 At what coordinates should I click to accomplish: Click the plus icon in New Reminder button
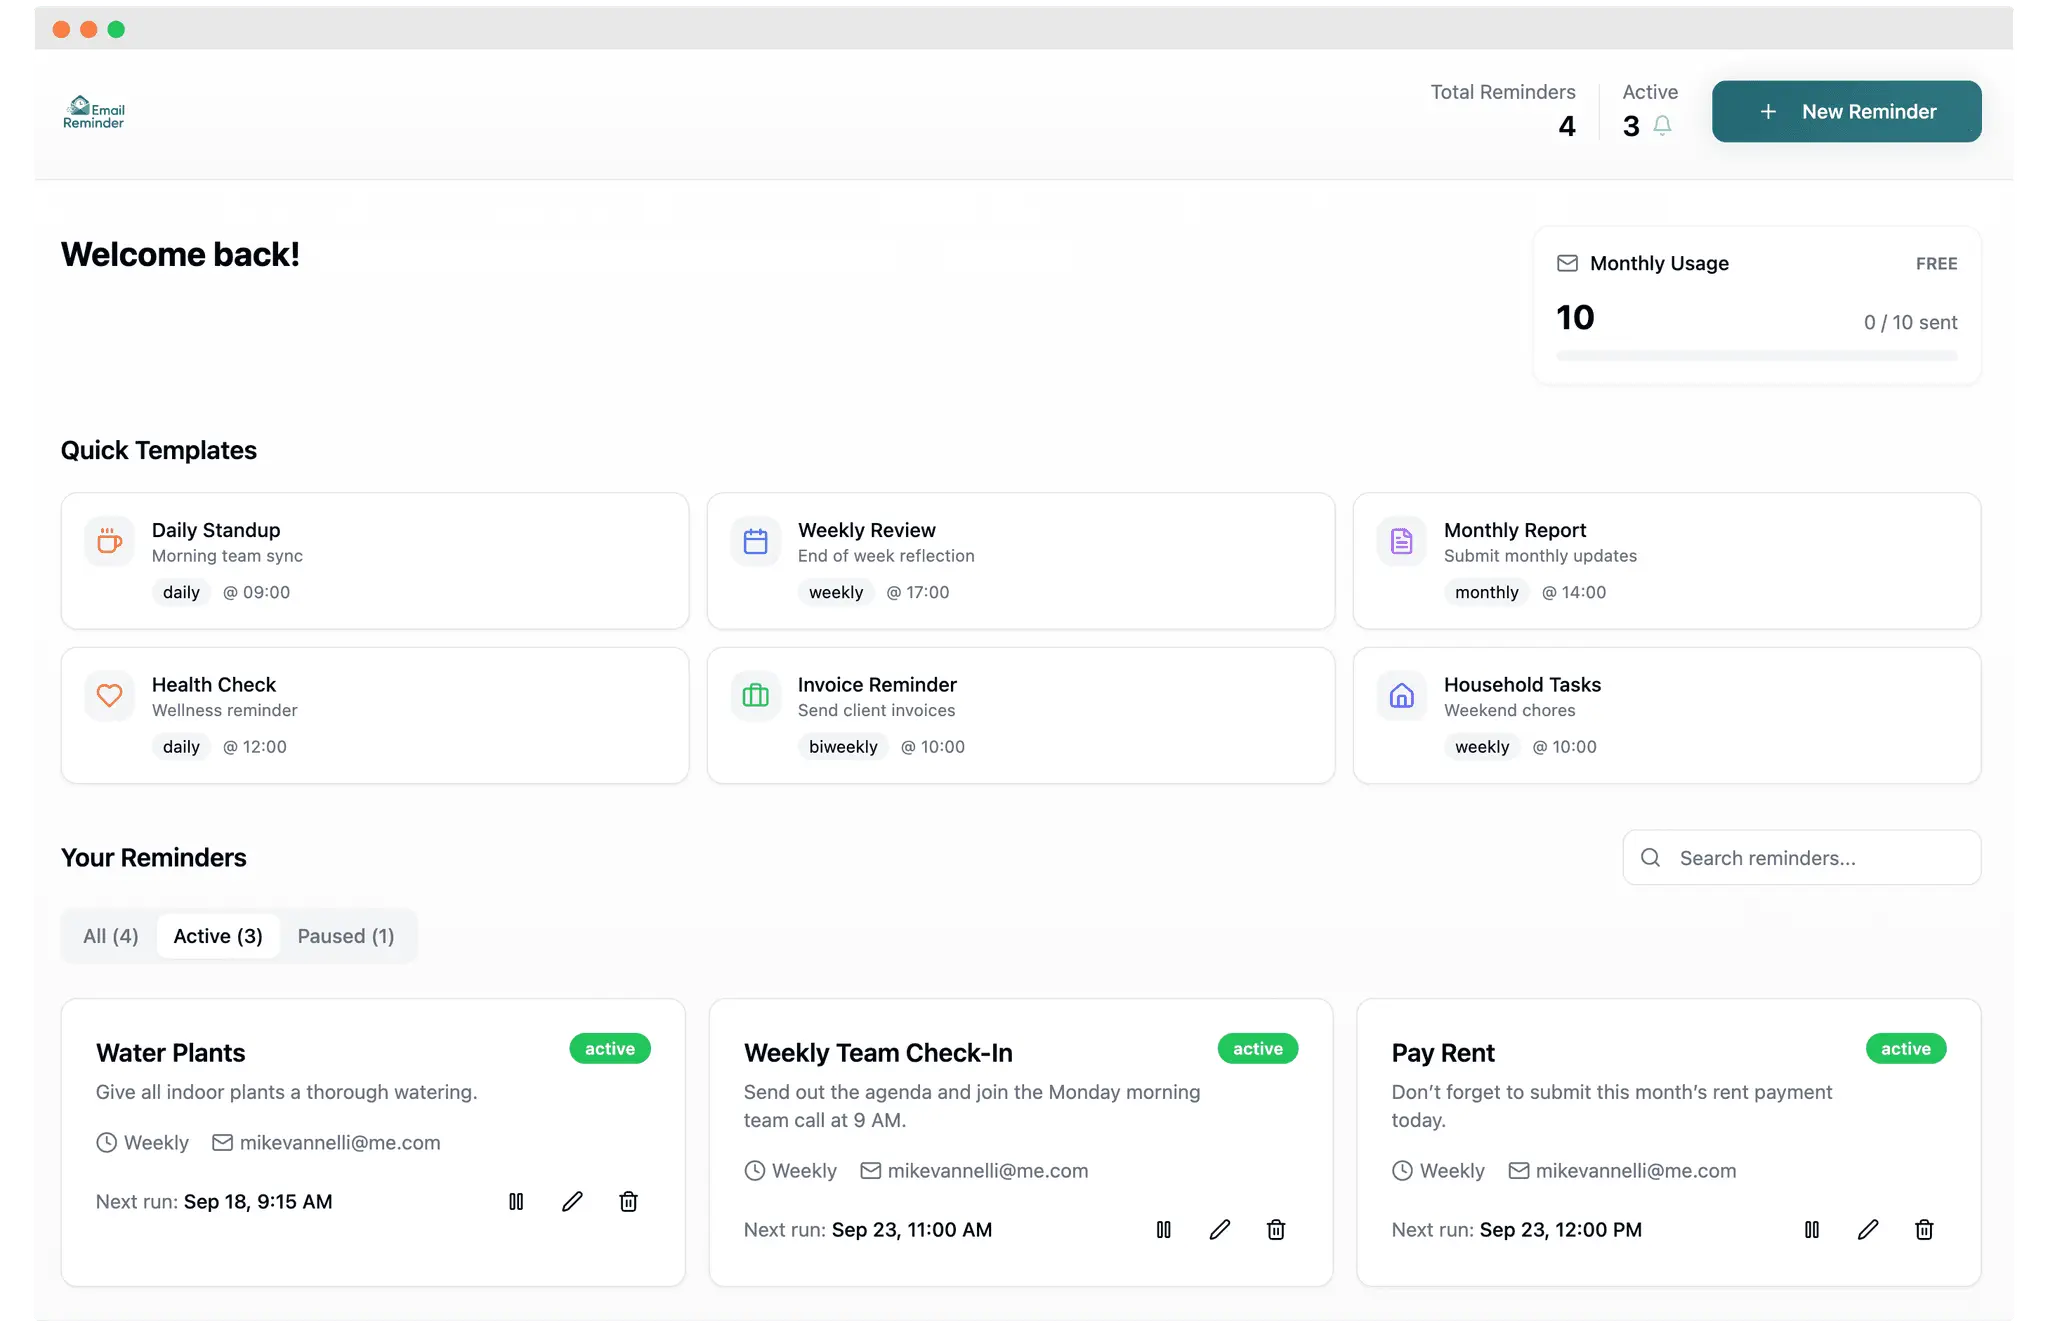click(x=1768, y=112)
